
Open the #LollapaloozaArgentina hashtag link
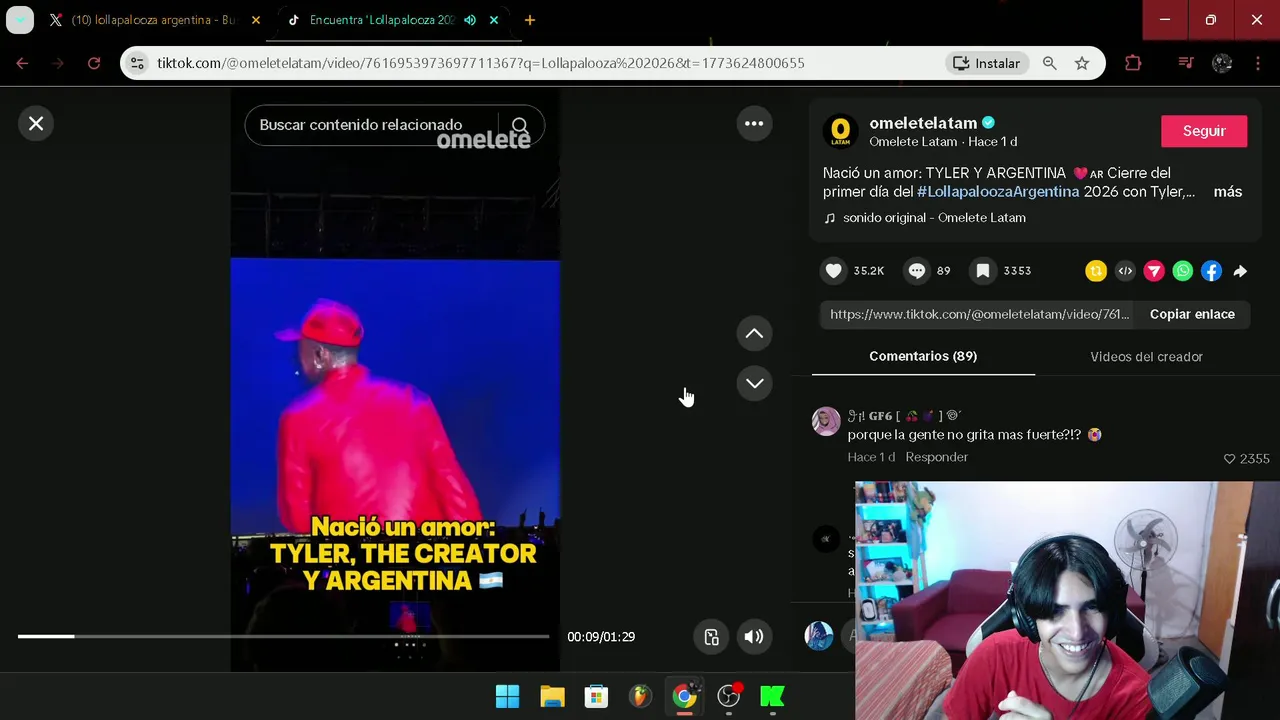[x=998, y=192]
